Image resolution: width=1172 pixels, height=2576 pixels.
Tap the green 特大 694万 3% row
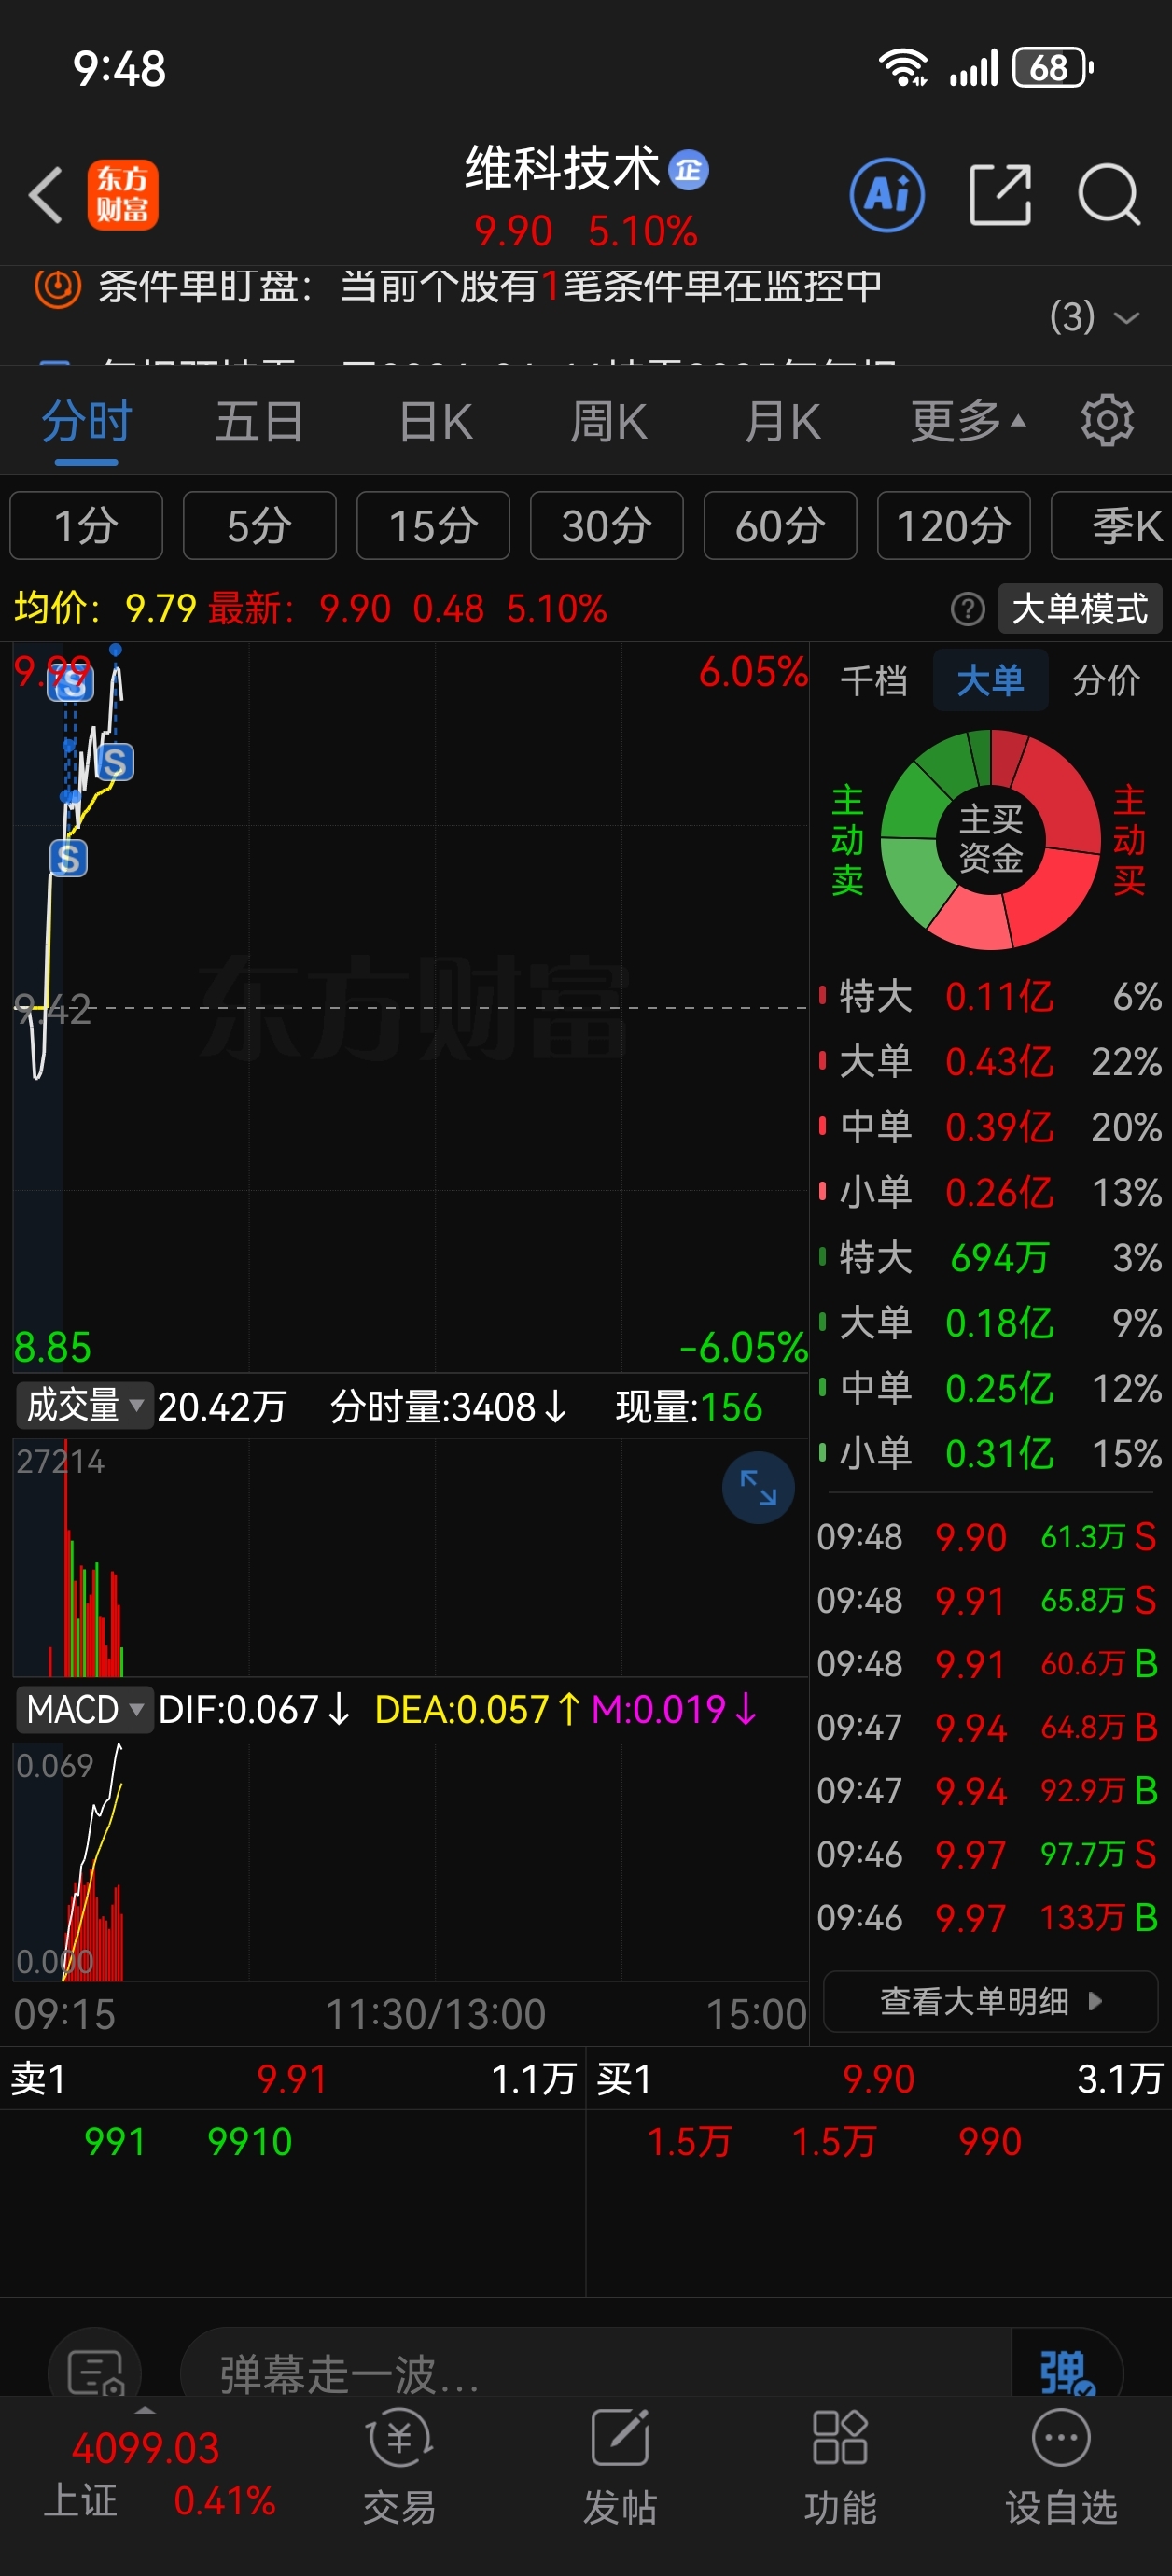[x=990, y=1257]
